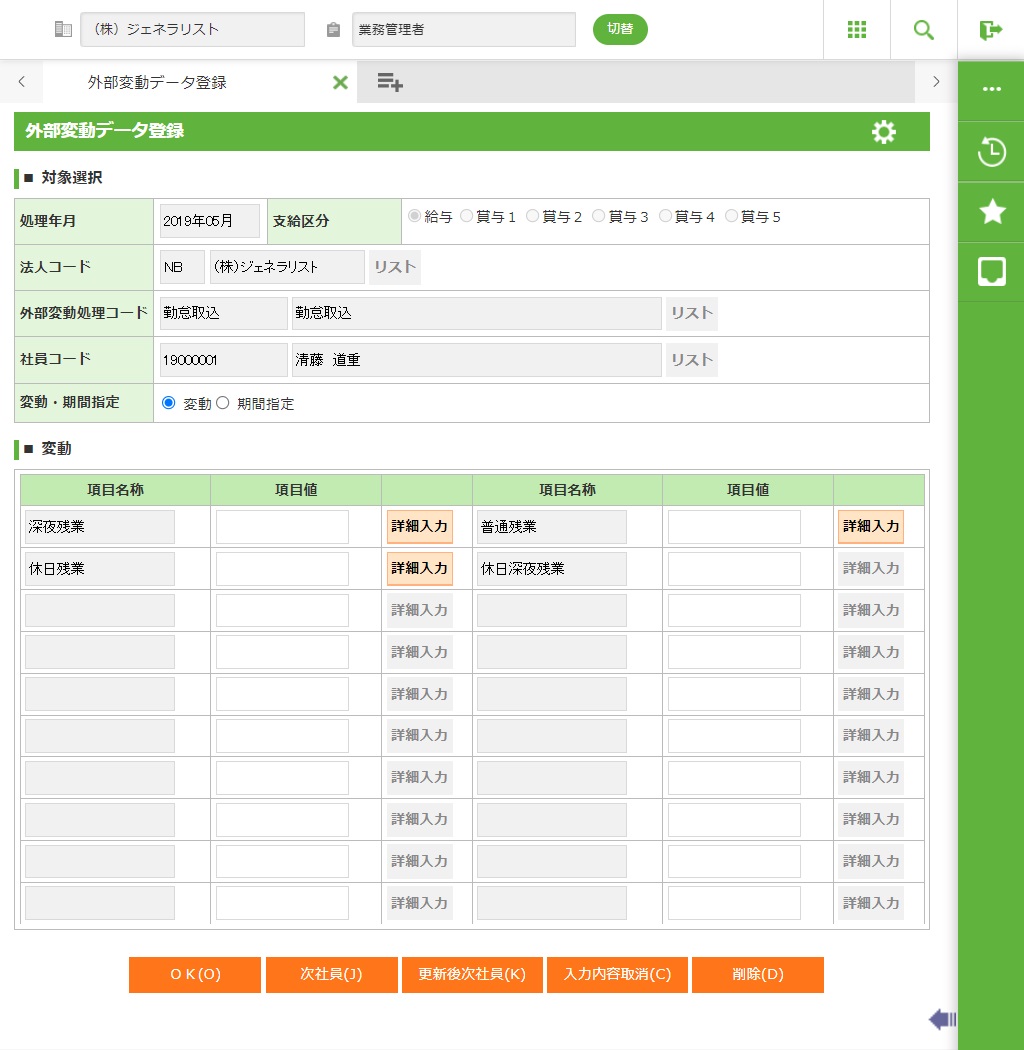Open settings gear in form header
1024x1050 pixels.
click(883, 132)
